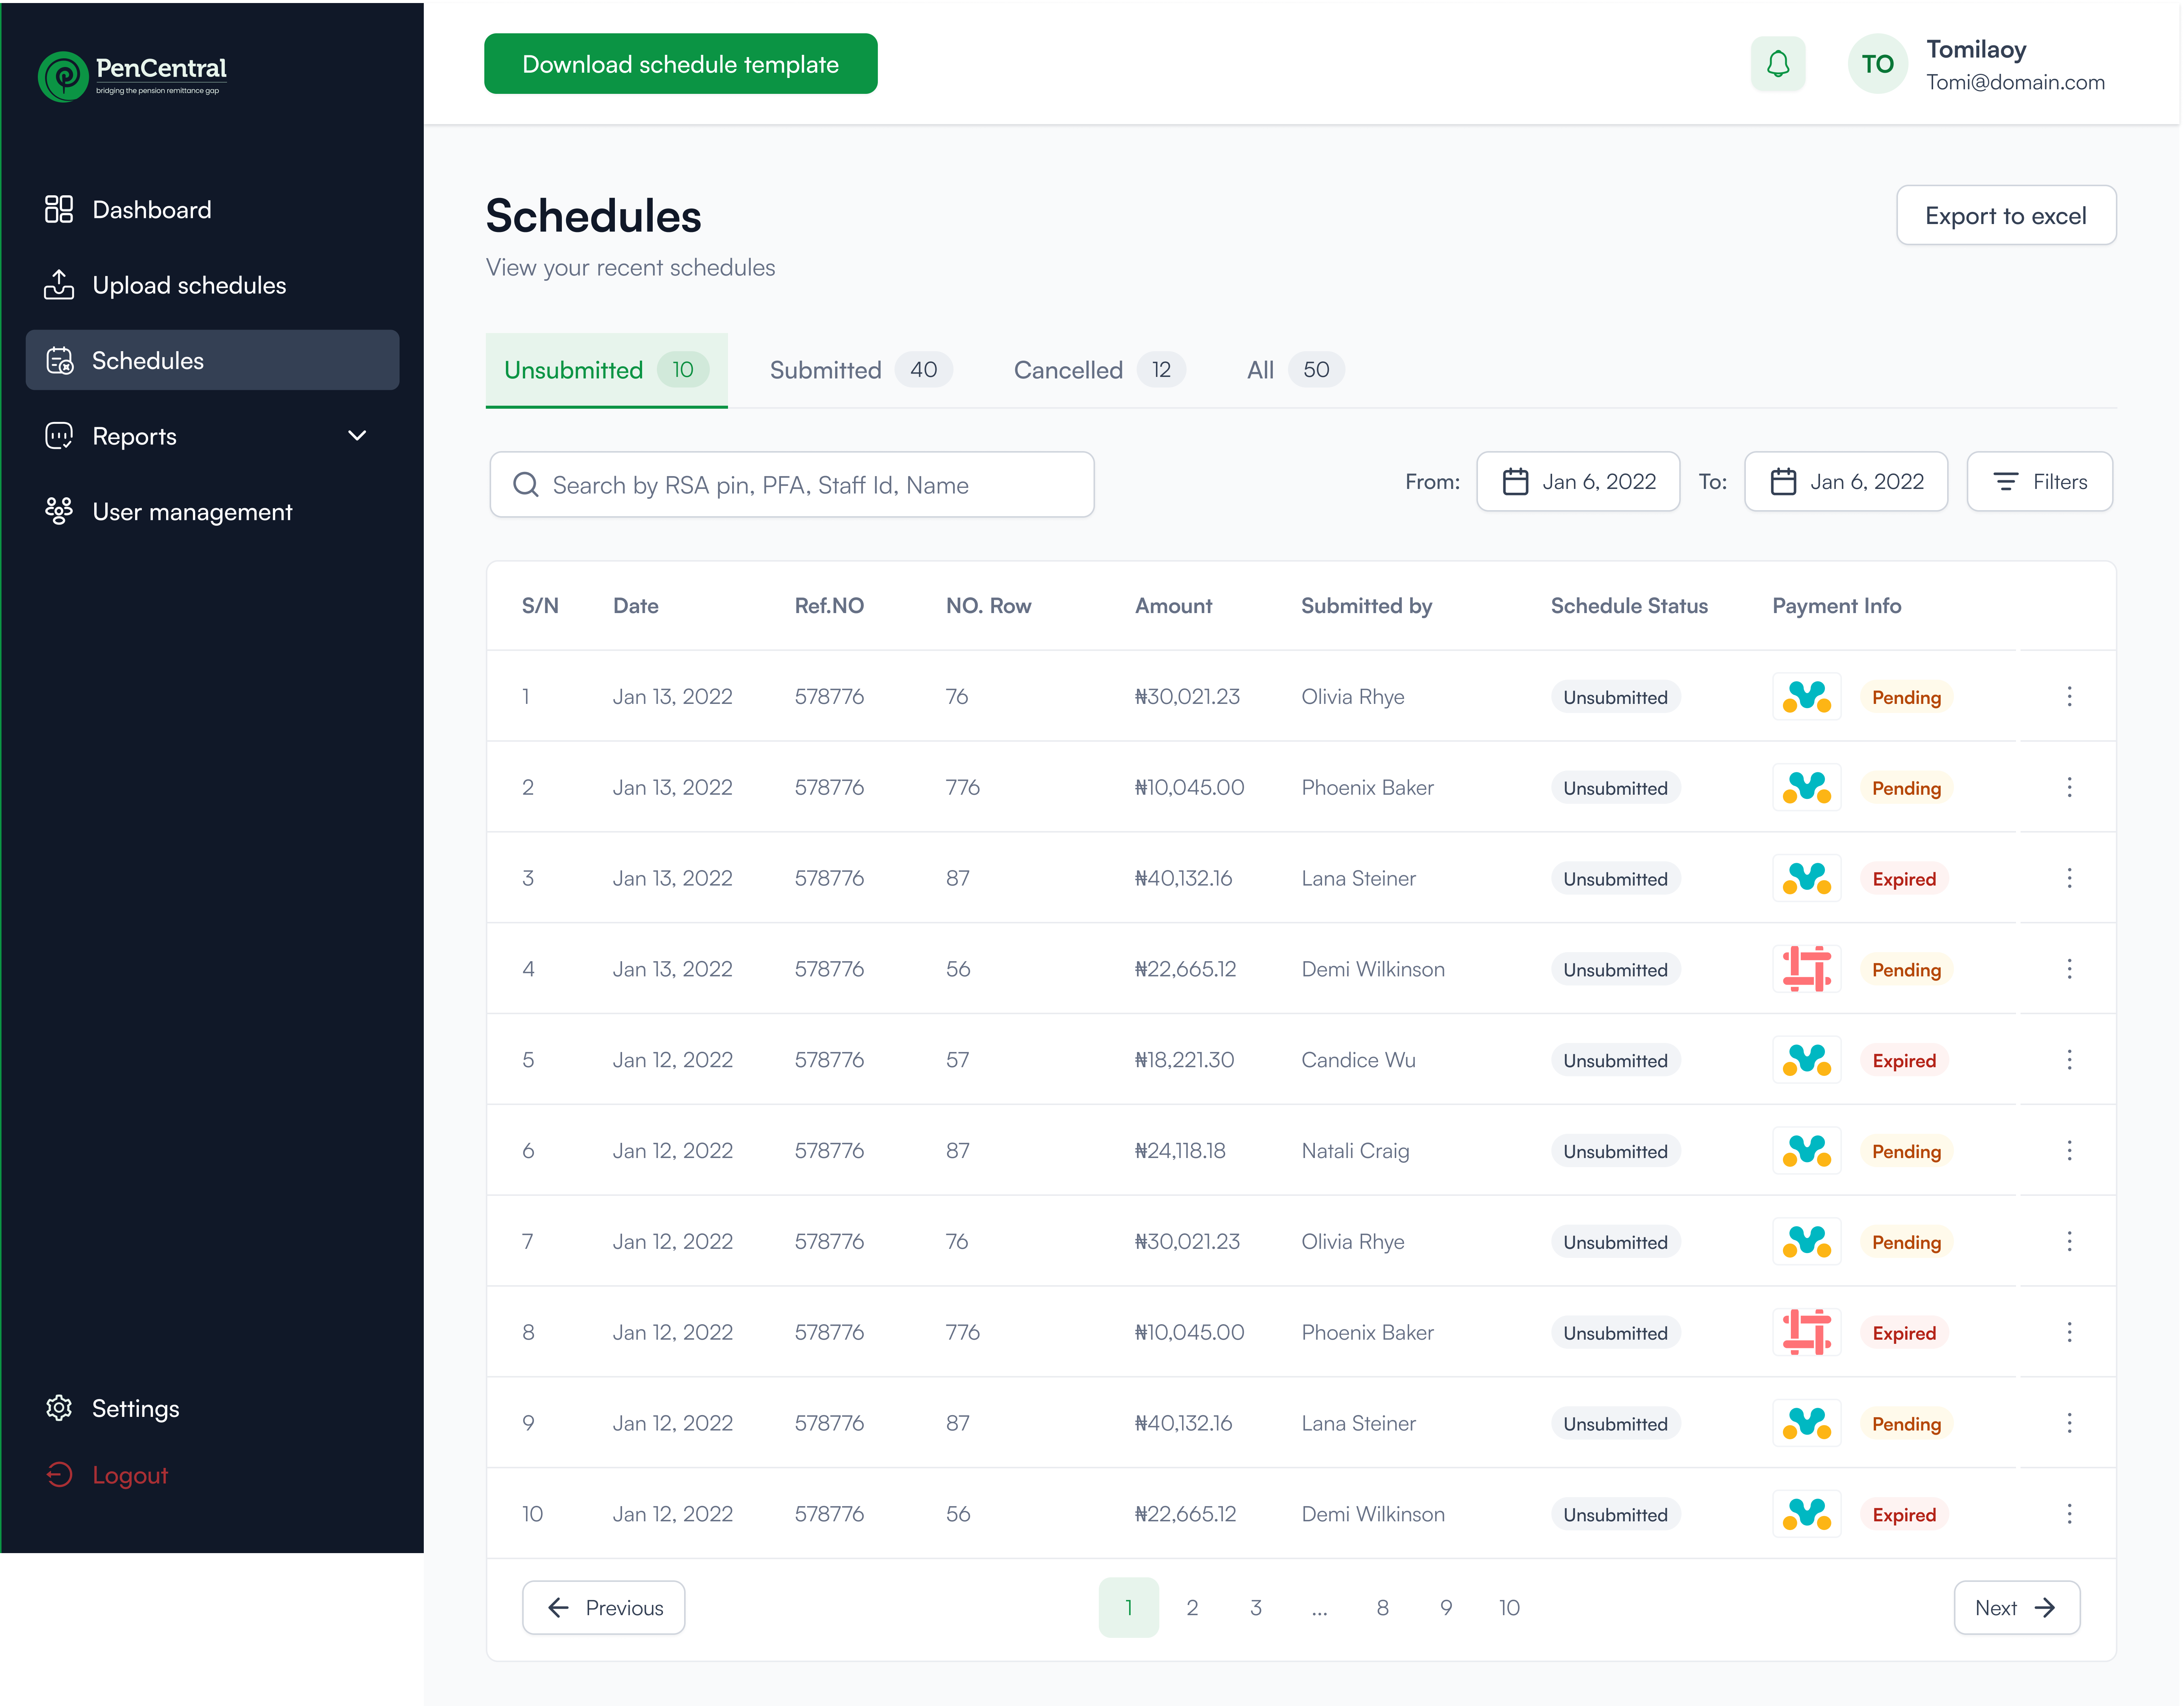
Task: Click the Logout icon
Action: click(59, 1475)
